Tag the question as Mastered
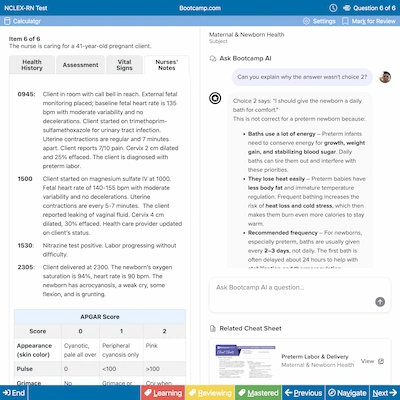 [x=258, y=393]
